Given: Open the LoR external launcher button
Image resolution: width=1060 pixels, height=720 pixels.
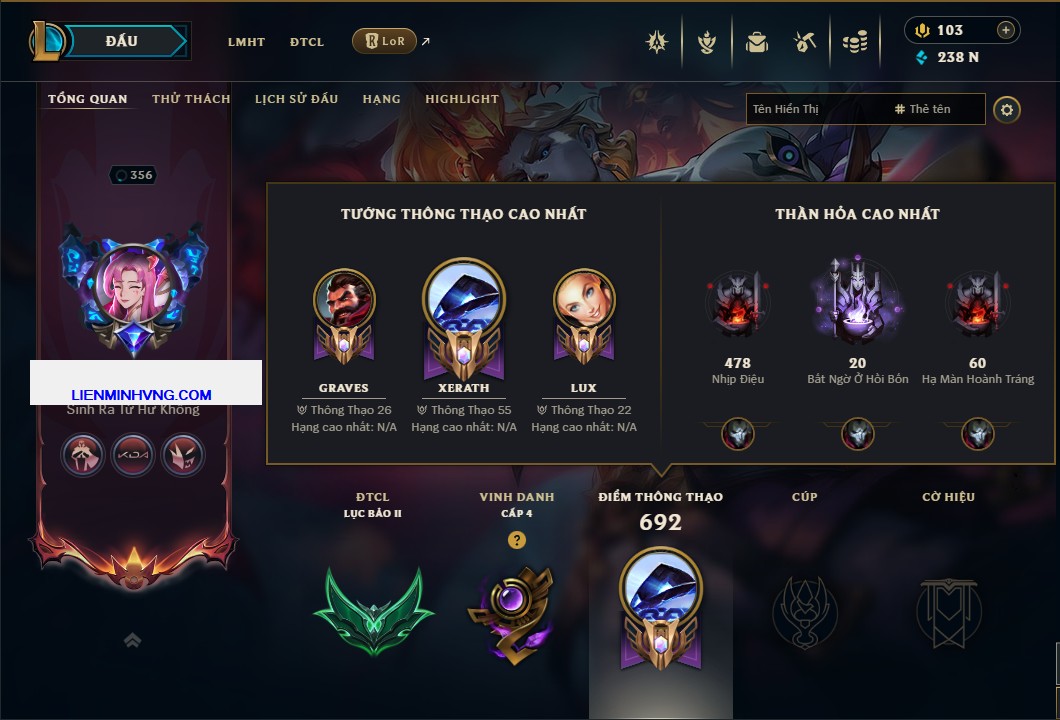Looking at the screenshot, I should point(384,41).
